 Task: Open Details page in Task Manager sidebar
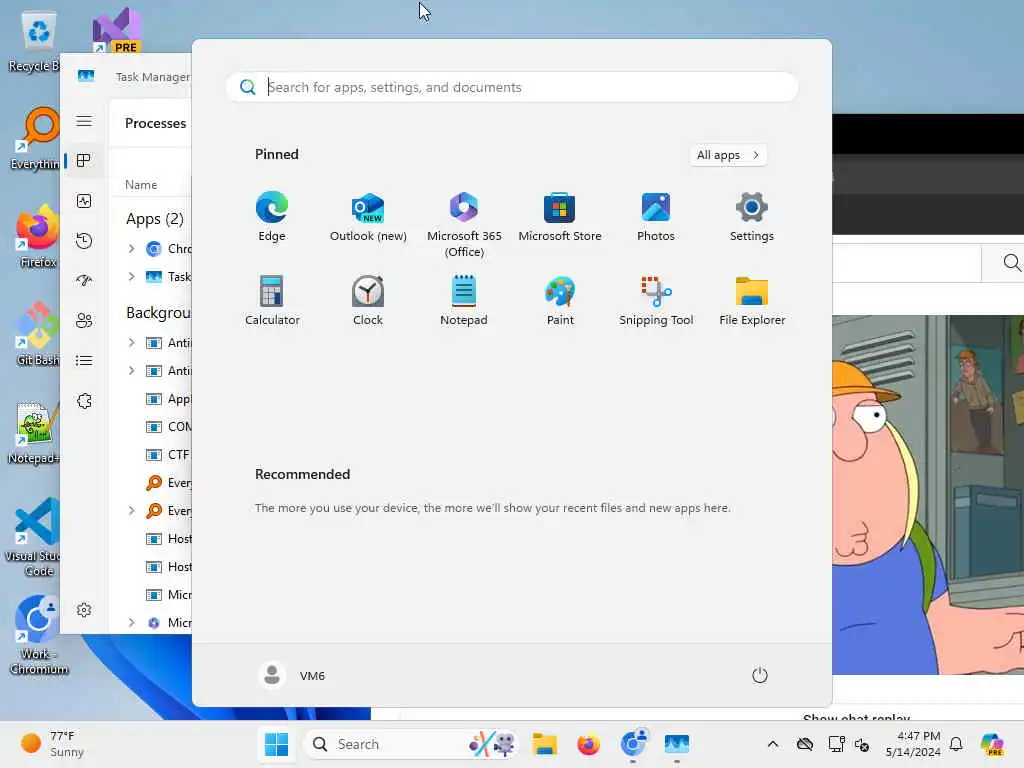[x=84, y=360]
